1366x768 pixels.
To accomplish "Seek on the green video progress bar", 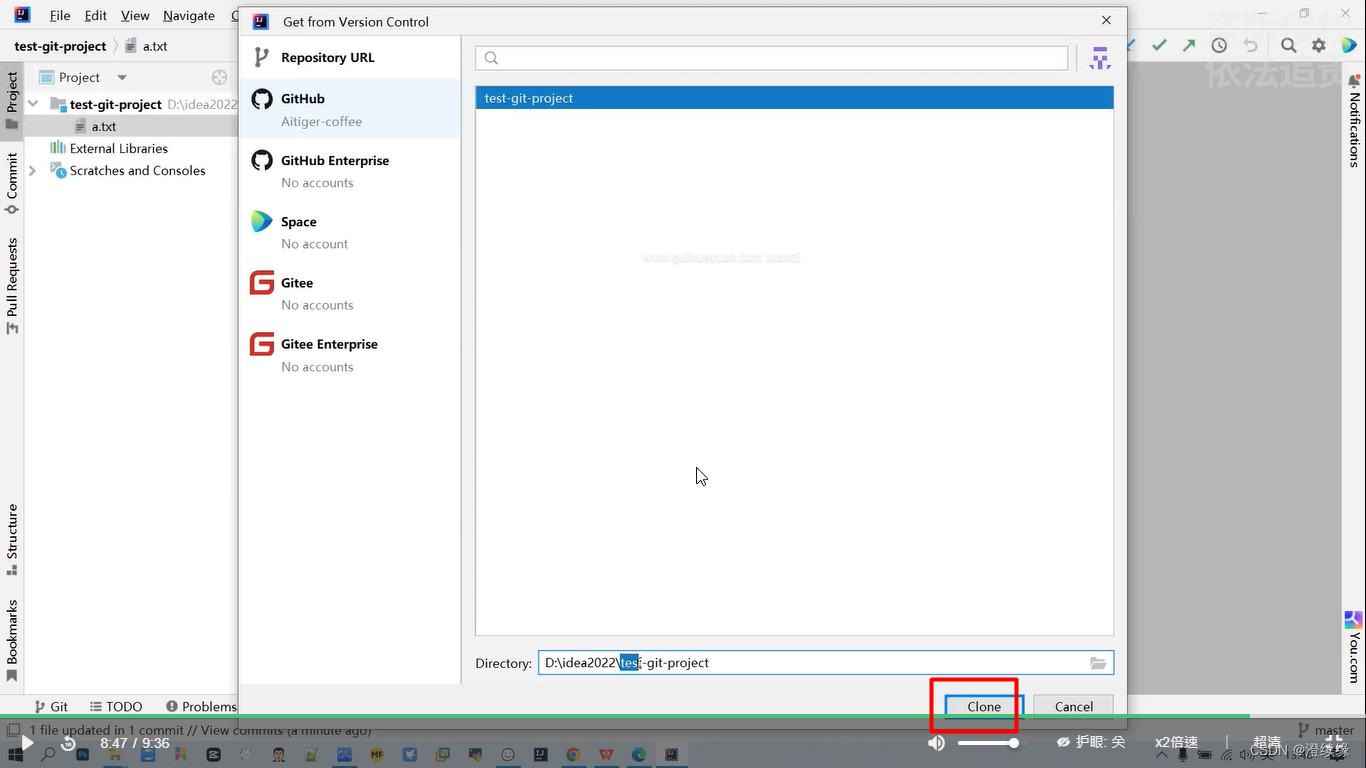I will [683, 716].
